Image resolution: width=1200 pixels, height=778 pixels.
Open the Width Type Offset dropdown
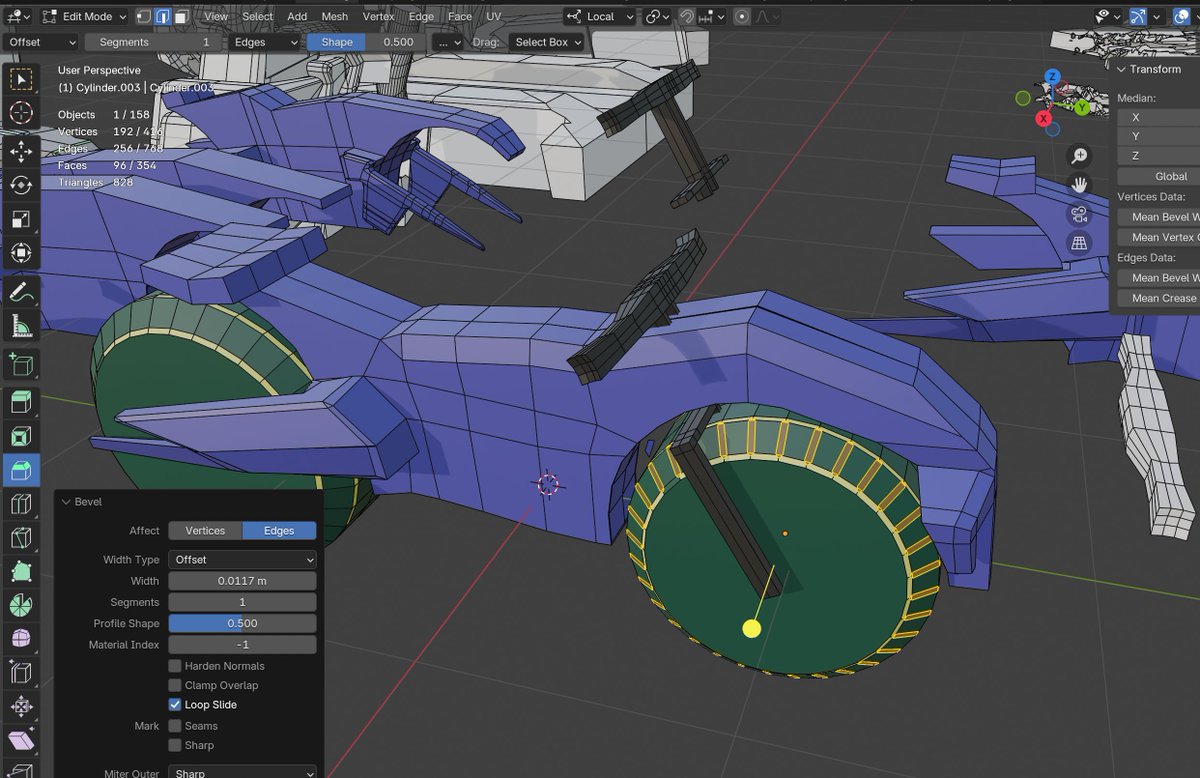click(242, 560)
